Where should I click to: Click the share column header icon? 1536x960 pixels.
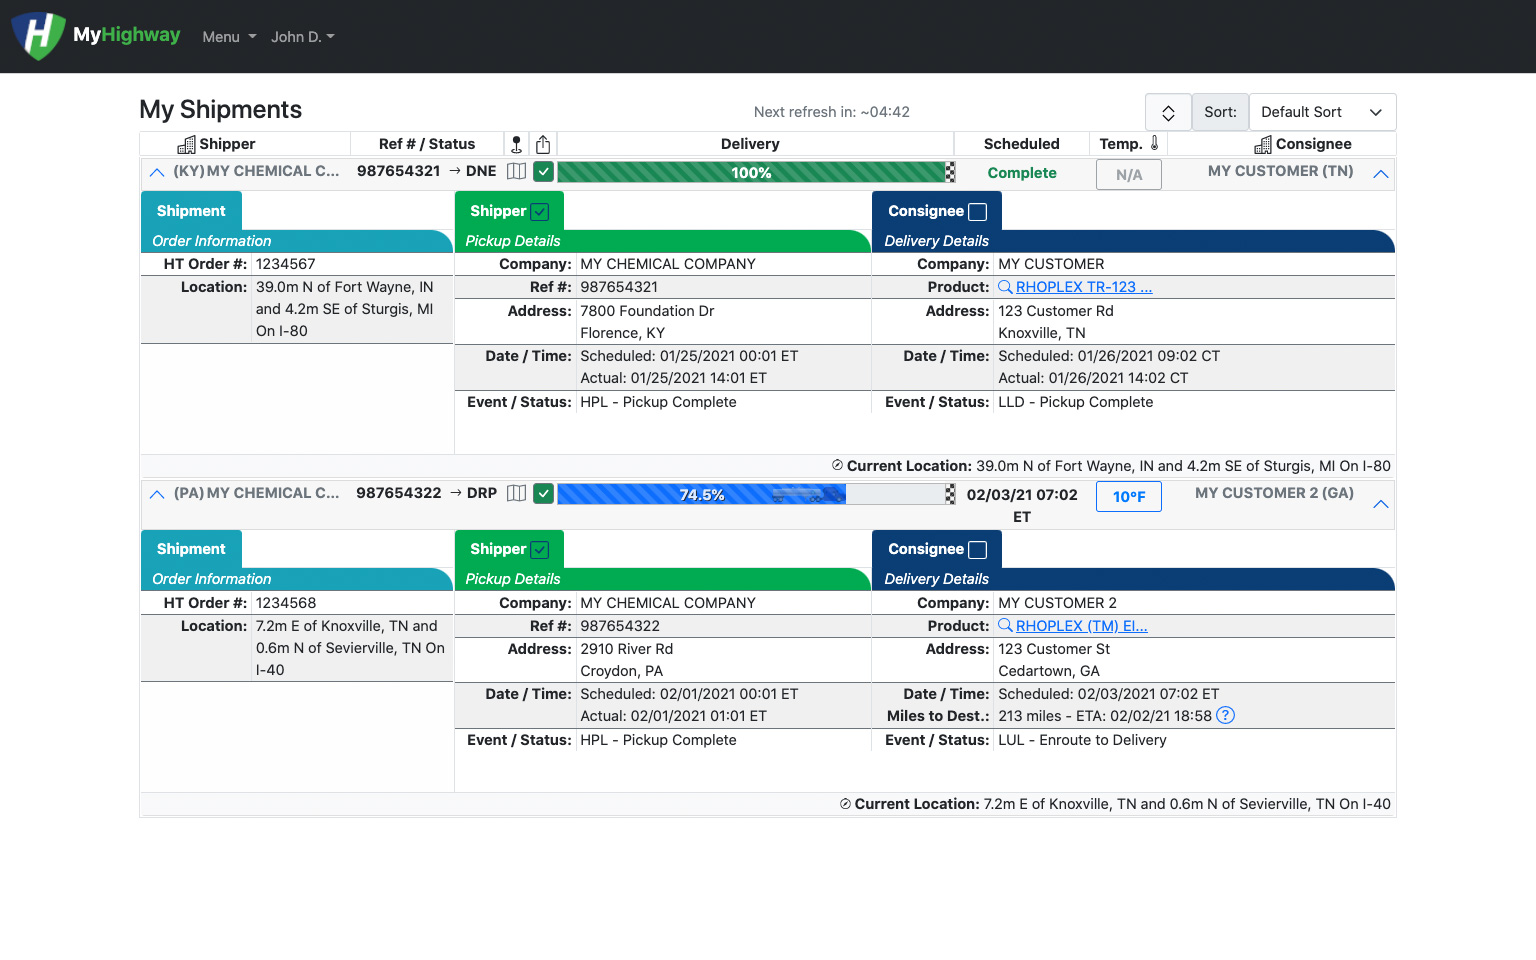tap(543, 144)
